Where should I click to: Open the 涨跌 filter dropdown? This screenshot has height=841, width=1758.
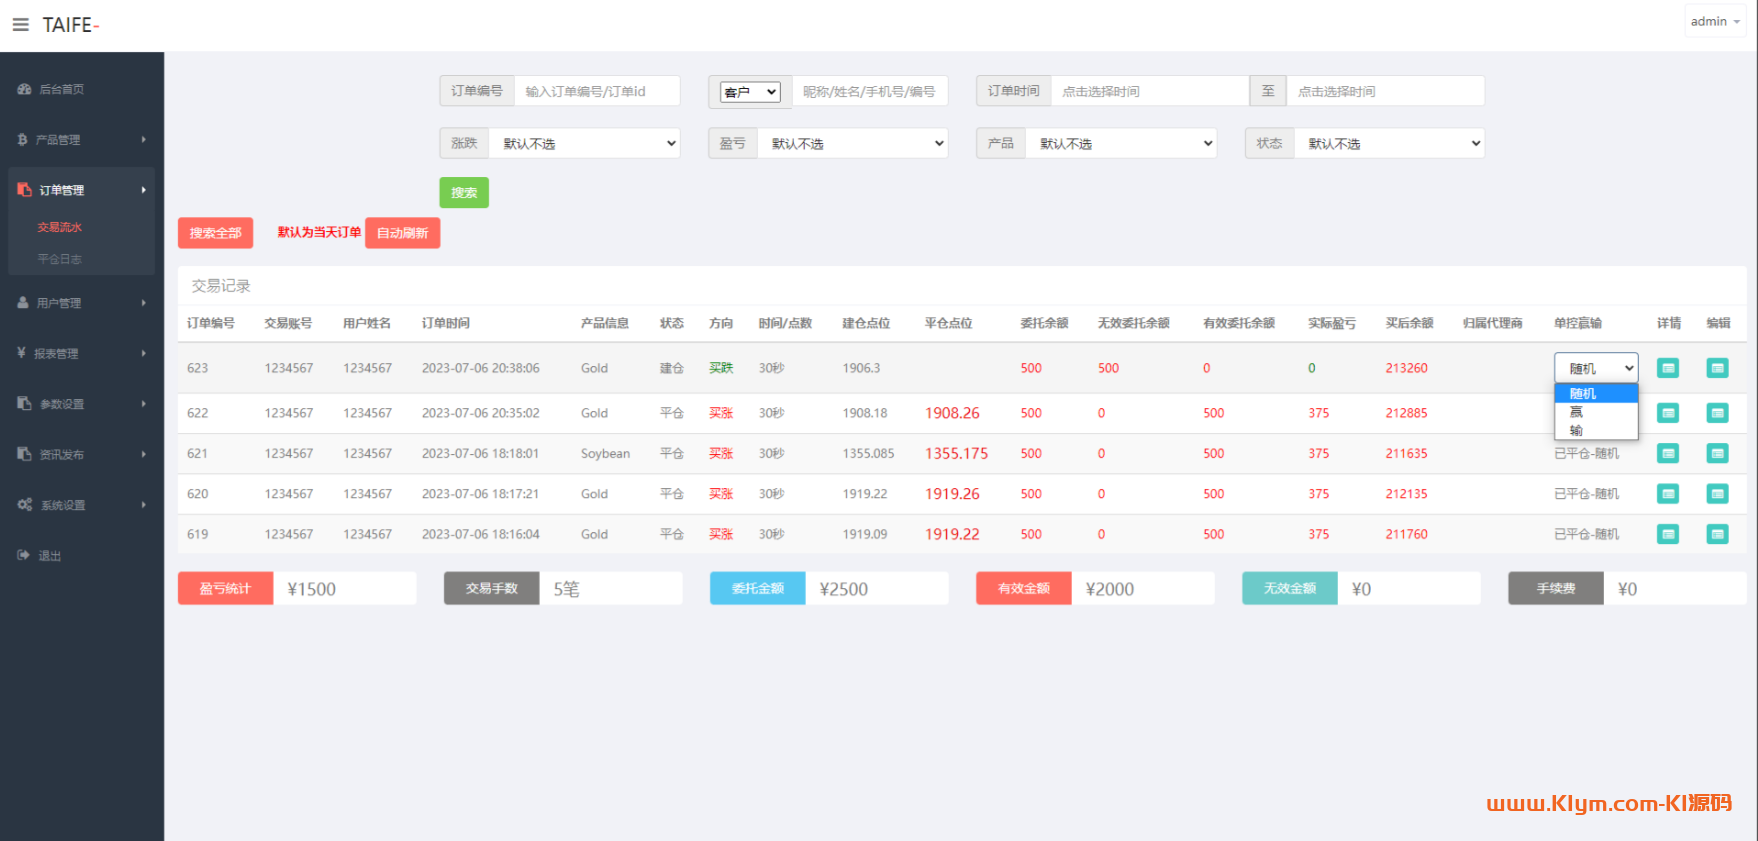(585, 143)
